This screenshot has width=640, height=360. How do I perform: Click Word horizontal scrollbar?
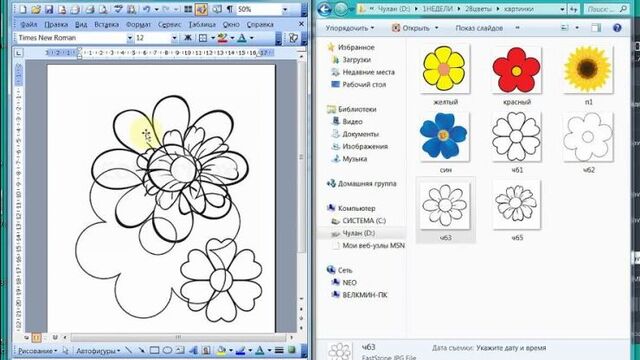[178, 338]
